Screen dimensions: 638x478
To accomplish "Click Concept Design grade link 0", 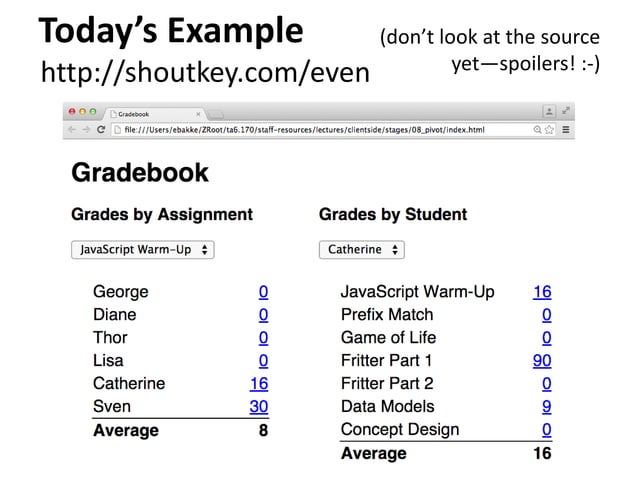I will 547,430.
